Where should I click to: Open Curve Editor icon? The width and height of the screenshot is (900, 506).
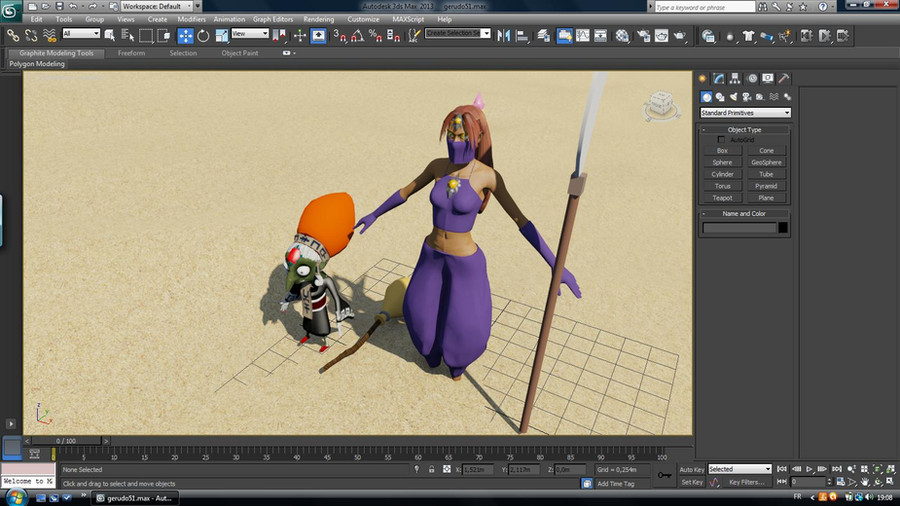pos(583,36)
